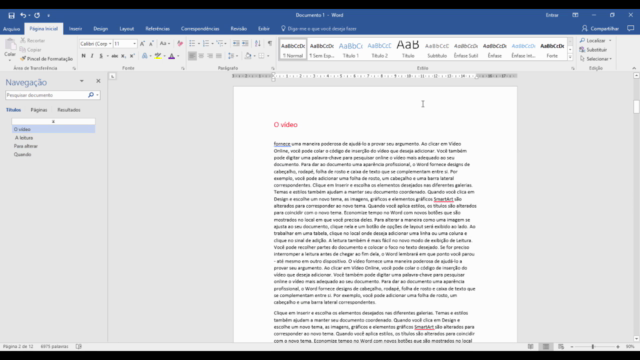Select the subscript icon
This screenshot has width=640, height=360.
123,56
